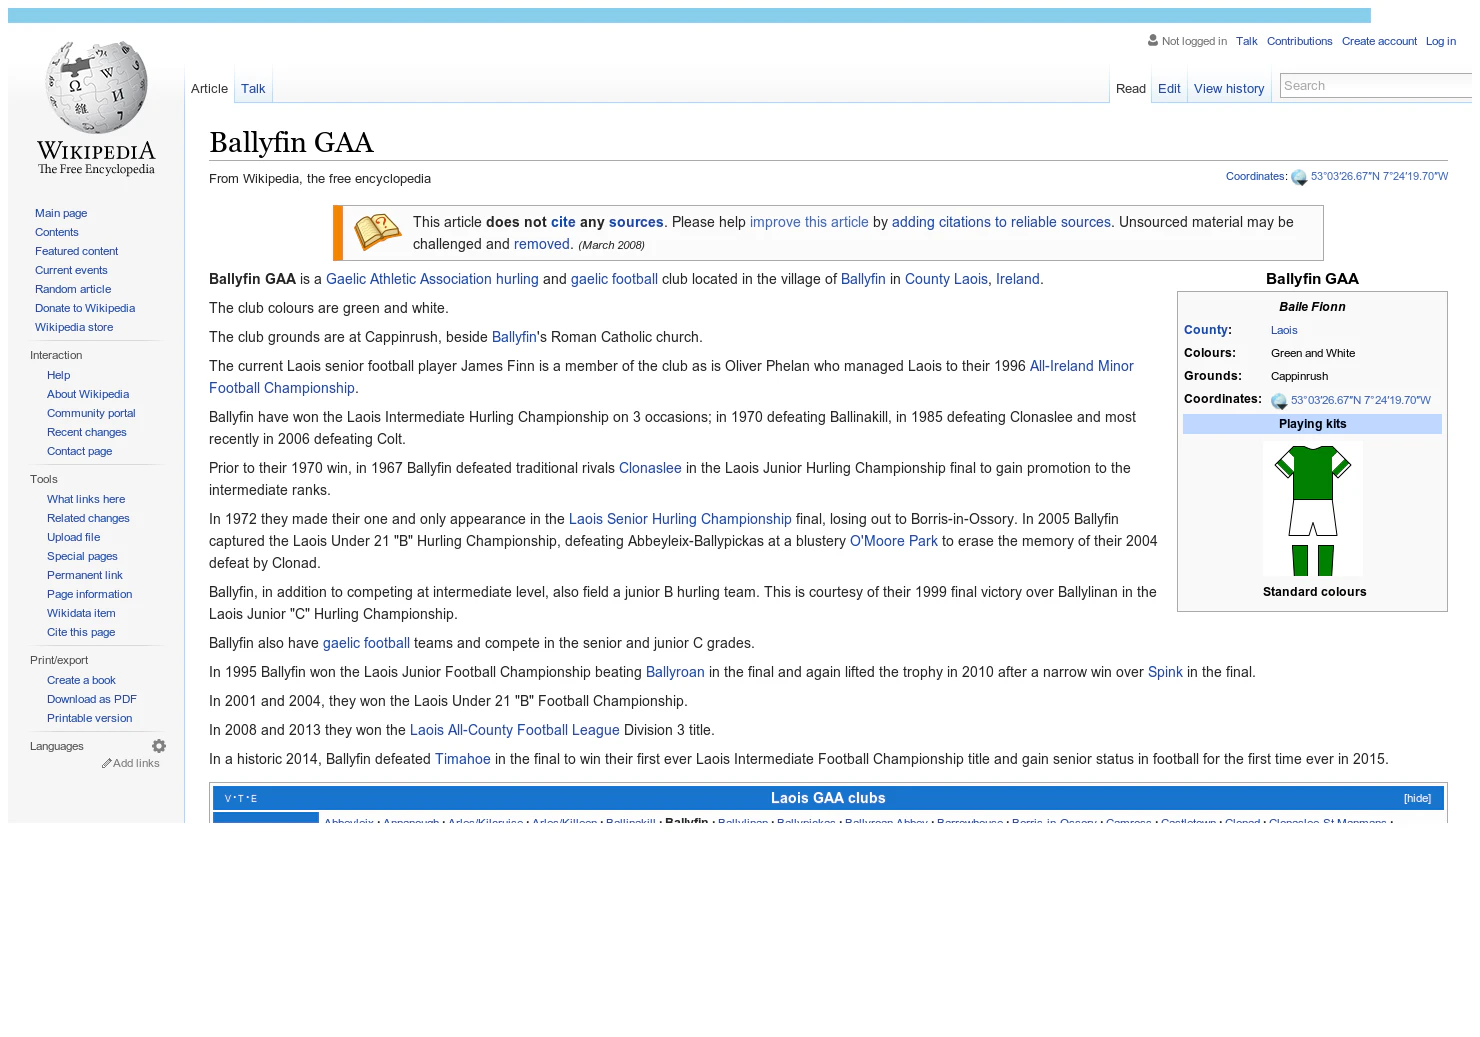Viewport: 1480px width, 1037px height.
Task: Click the pencil Add links icon
Action: (106, 764)
